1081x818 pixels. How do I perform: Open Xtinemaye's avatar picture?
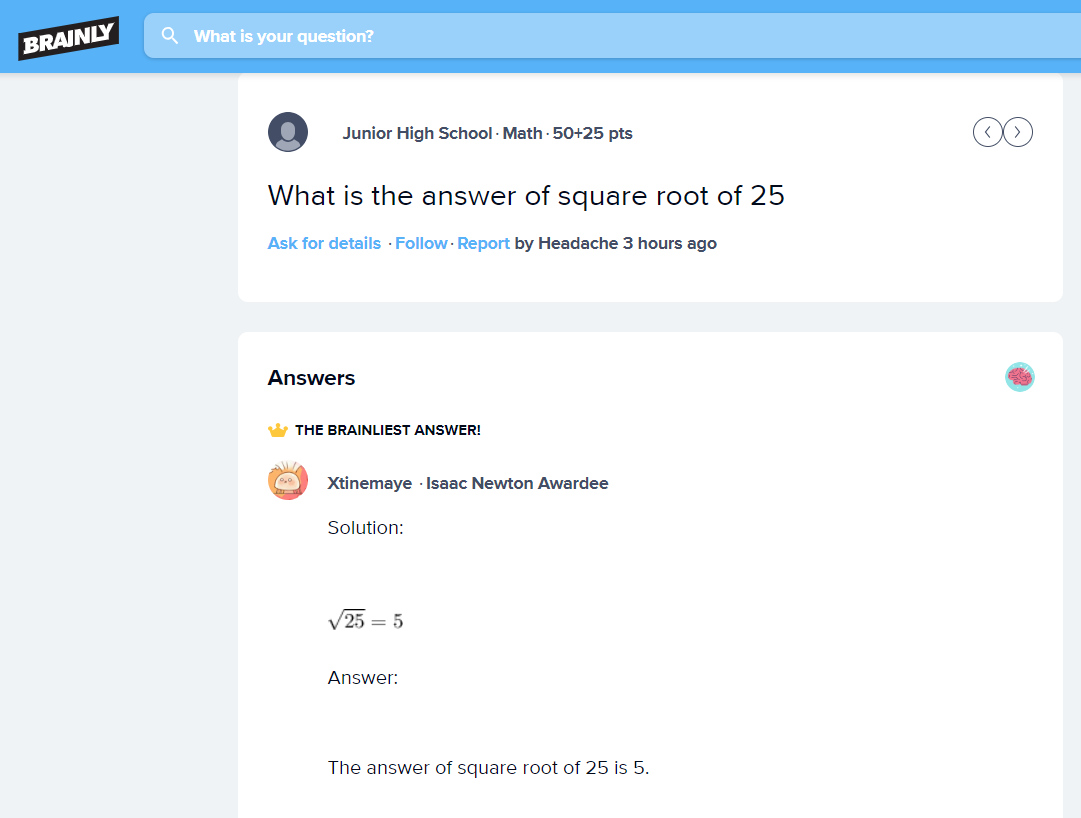(x=287, y=480)
